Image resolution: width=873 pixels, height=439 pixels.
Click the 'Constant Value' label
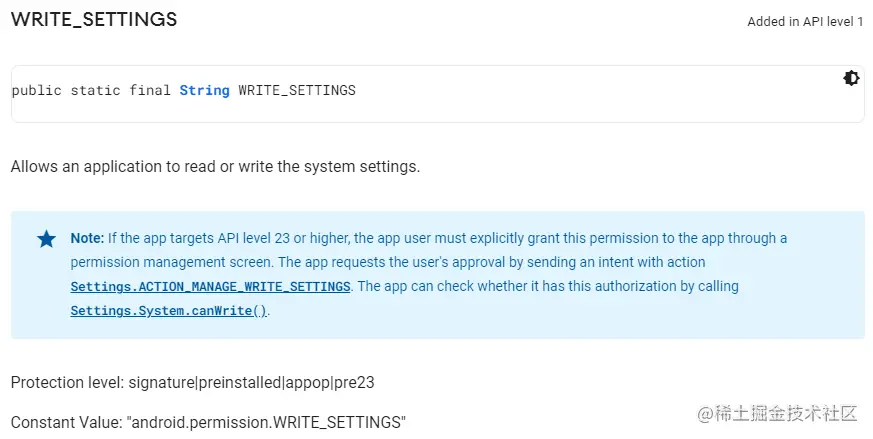pyautogui.click(x=66, y=422)
